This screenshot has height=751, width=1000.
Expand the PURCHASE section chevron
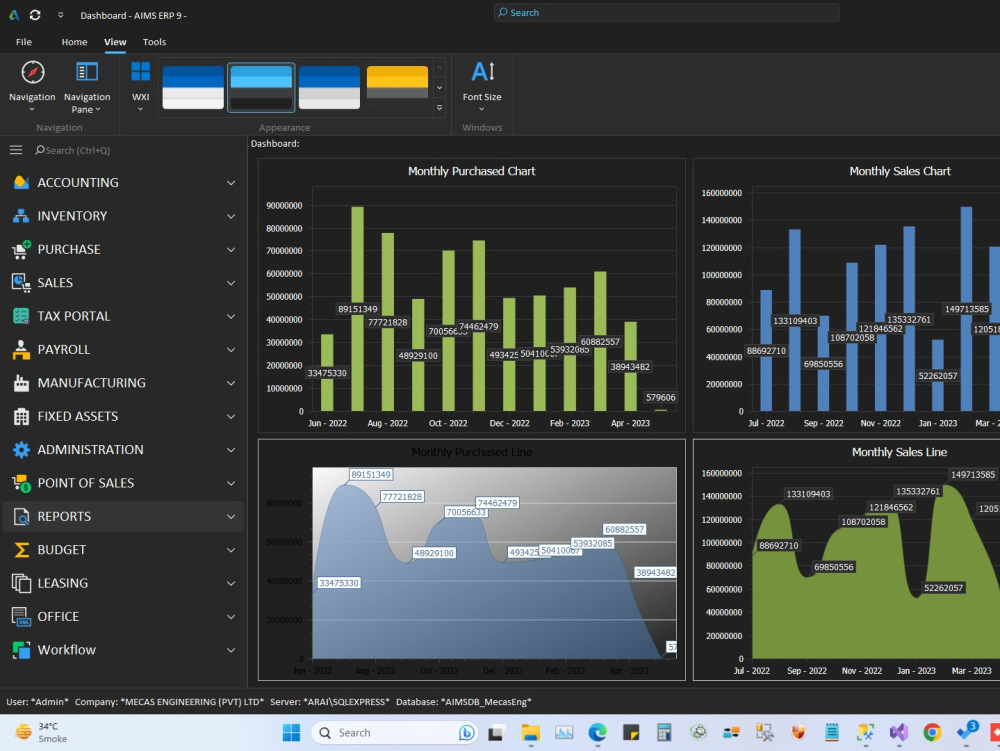(x=231, y=250)
